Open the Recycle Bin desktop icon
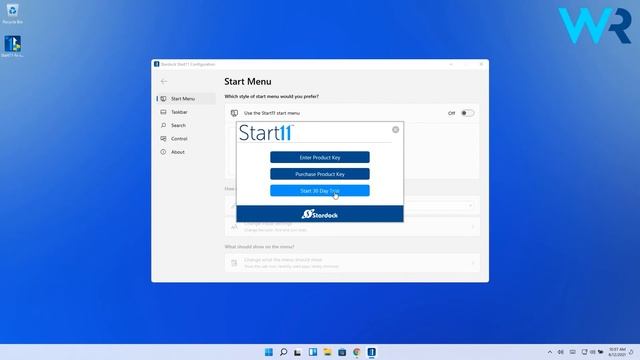The width and height of the screenshot is (640, 360). 12,12
